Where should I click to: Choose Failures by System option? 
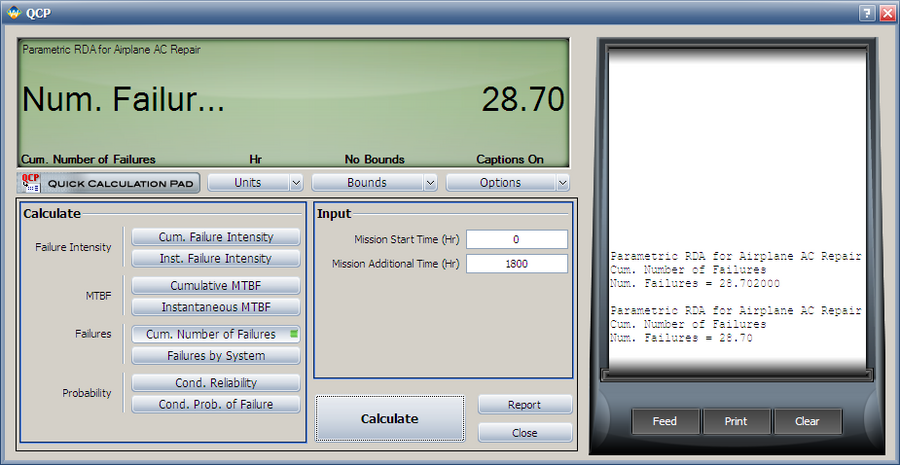tap(216, 356)
